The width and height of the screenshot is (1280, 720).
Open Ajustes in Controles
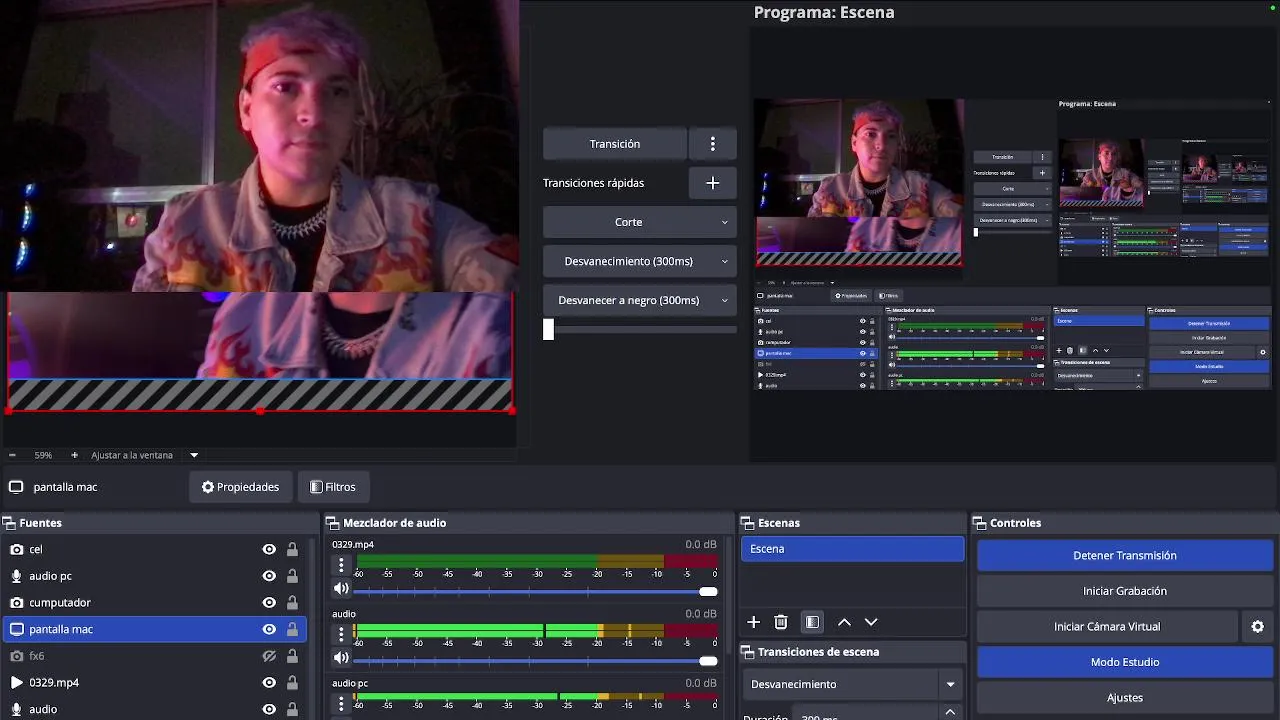tap(1125, 698)
